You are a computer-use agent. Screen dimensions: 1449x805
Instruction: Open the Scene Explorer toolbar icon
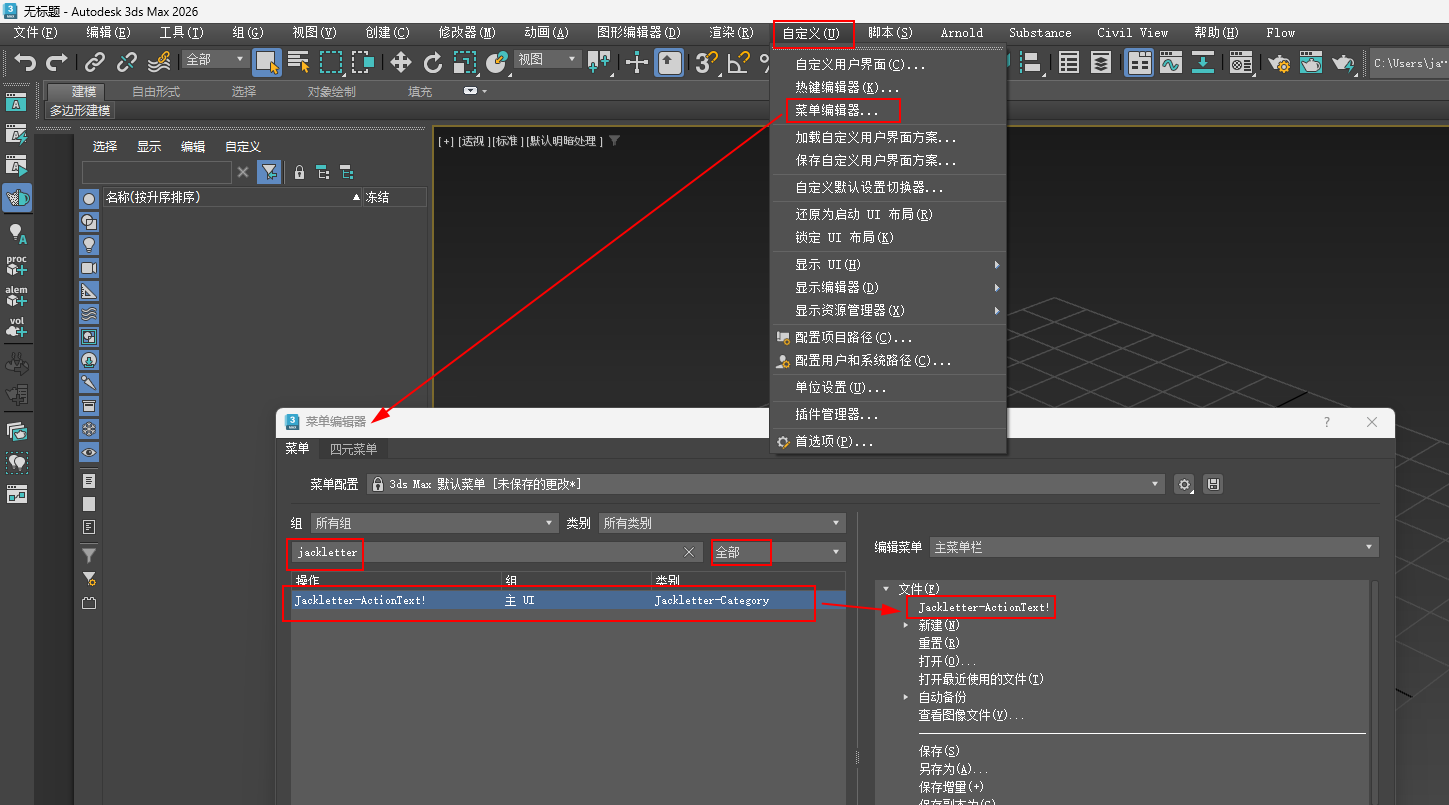click(1069, 63)
